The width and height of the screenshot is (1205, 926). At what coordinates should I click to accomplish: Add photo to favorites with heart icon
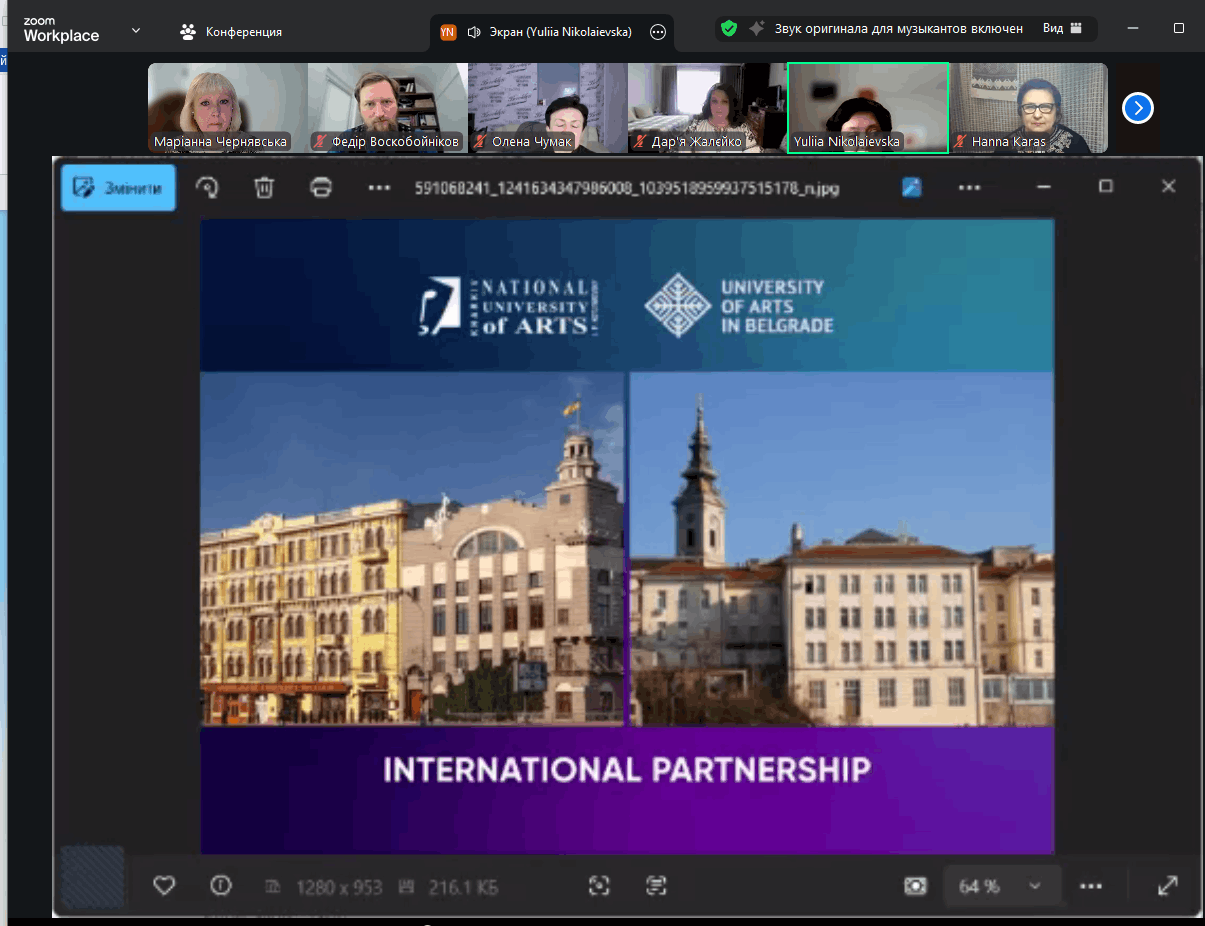164,885
